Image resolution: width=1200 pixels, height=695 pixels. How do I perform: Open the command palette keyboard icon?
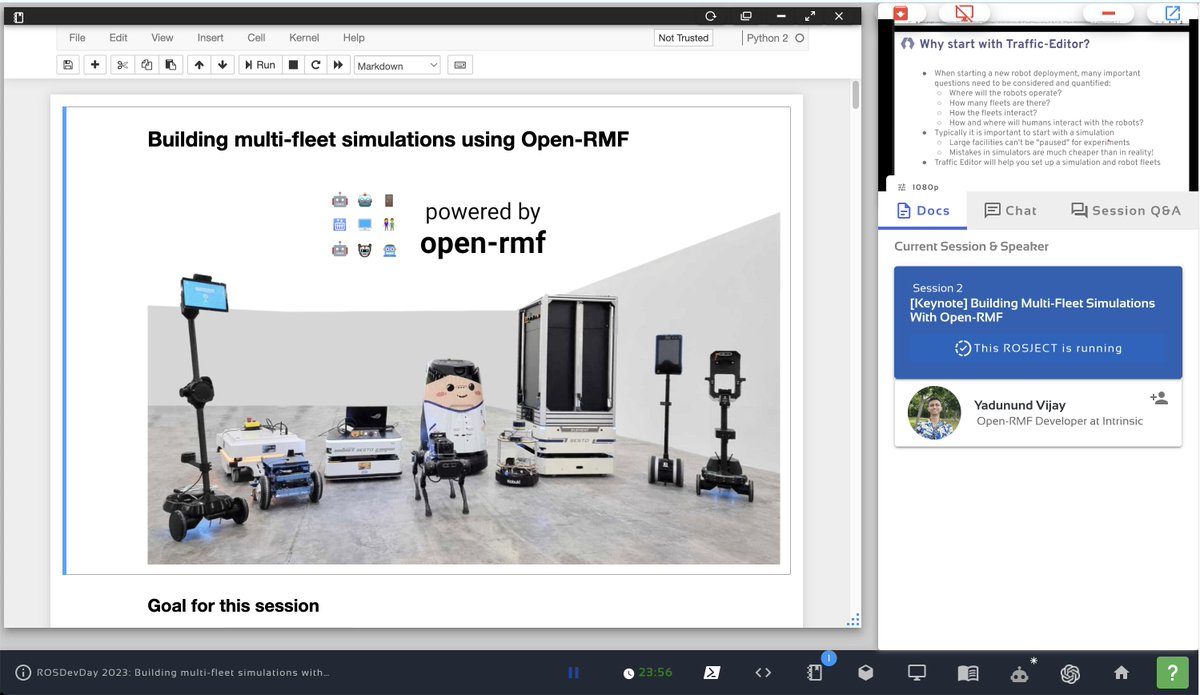click(458, 64)
